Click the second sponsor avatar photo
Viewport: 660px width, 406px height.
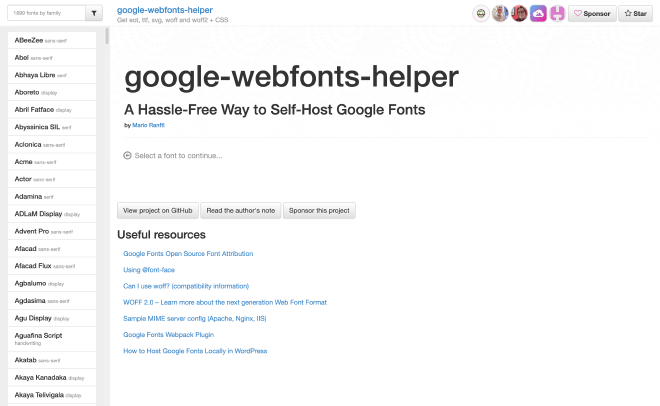500,14
